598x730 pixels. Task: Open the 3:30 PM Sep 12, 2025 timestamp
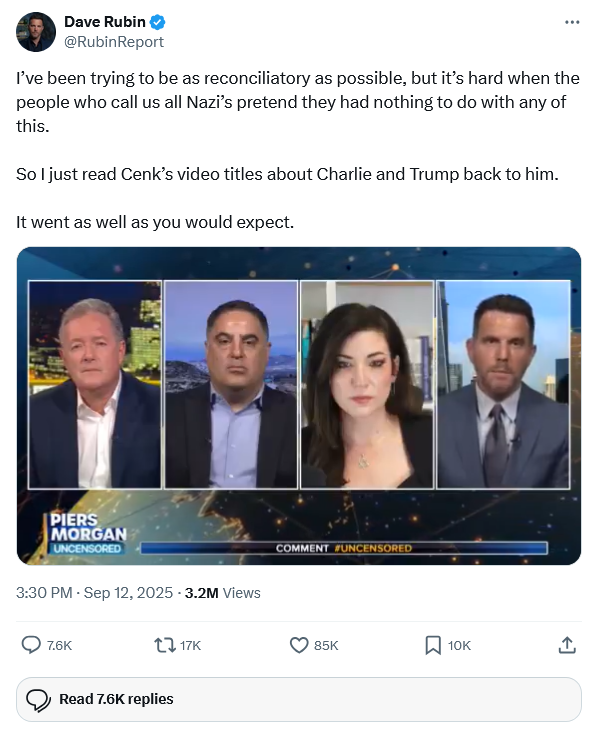point(95,593)
